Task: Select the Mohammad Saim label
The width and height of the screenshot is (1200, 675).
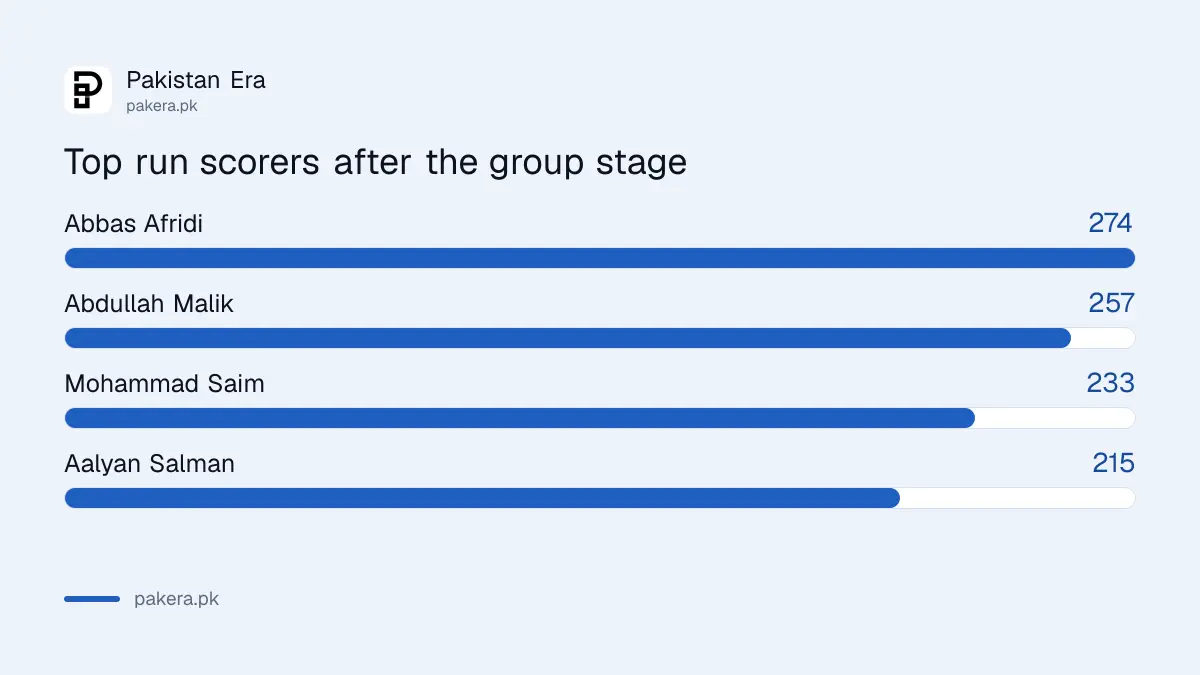Action: tap(165, 383)
